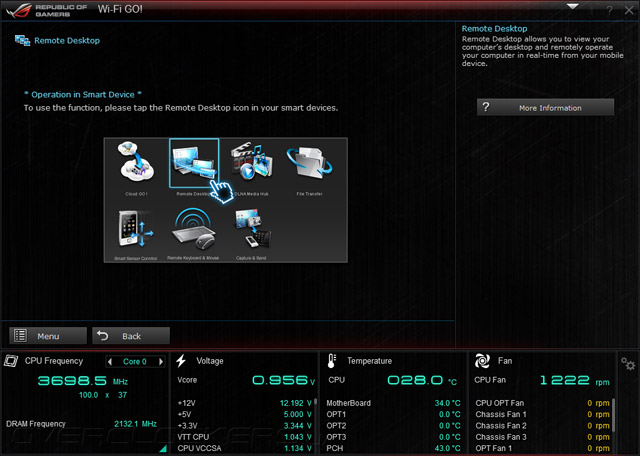Click the File Transfer icon
Viewport: 640px width, 456px height.
pos(309,162)
